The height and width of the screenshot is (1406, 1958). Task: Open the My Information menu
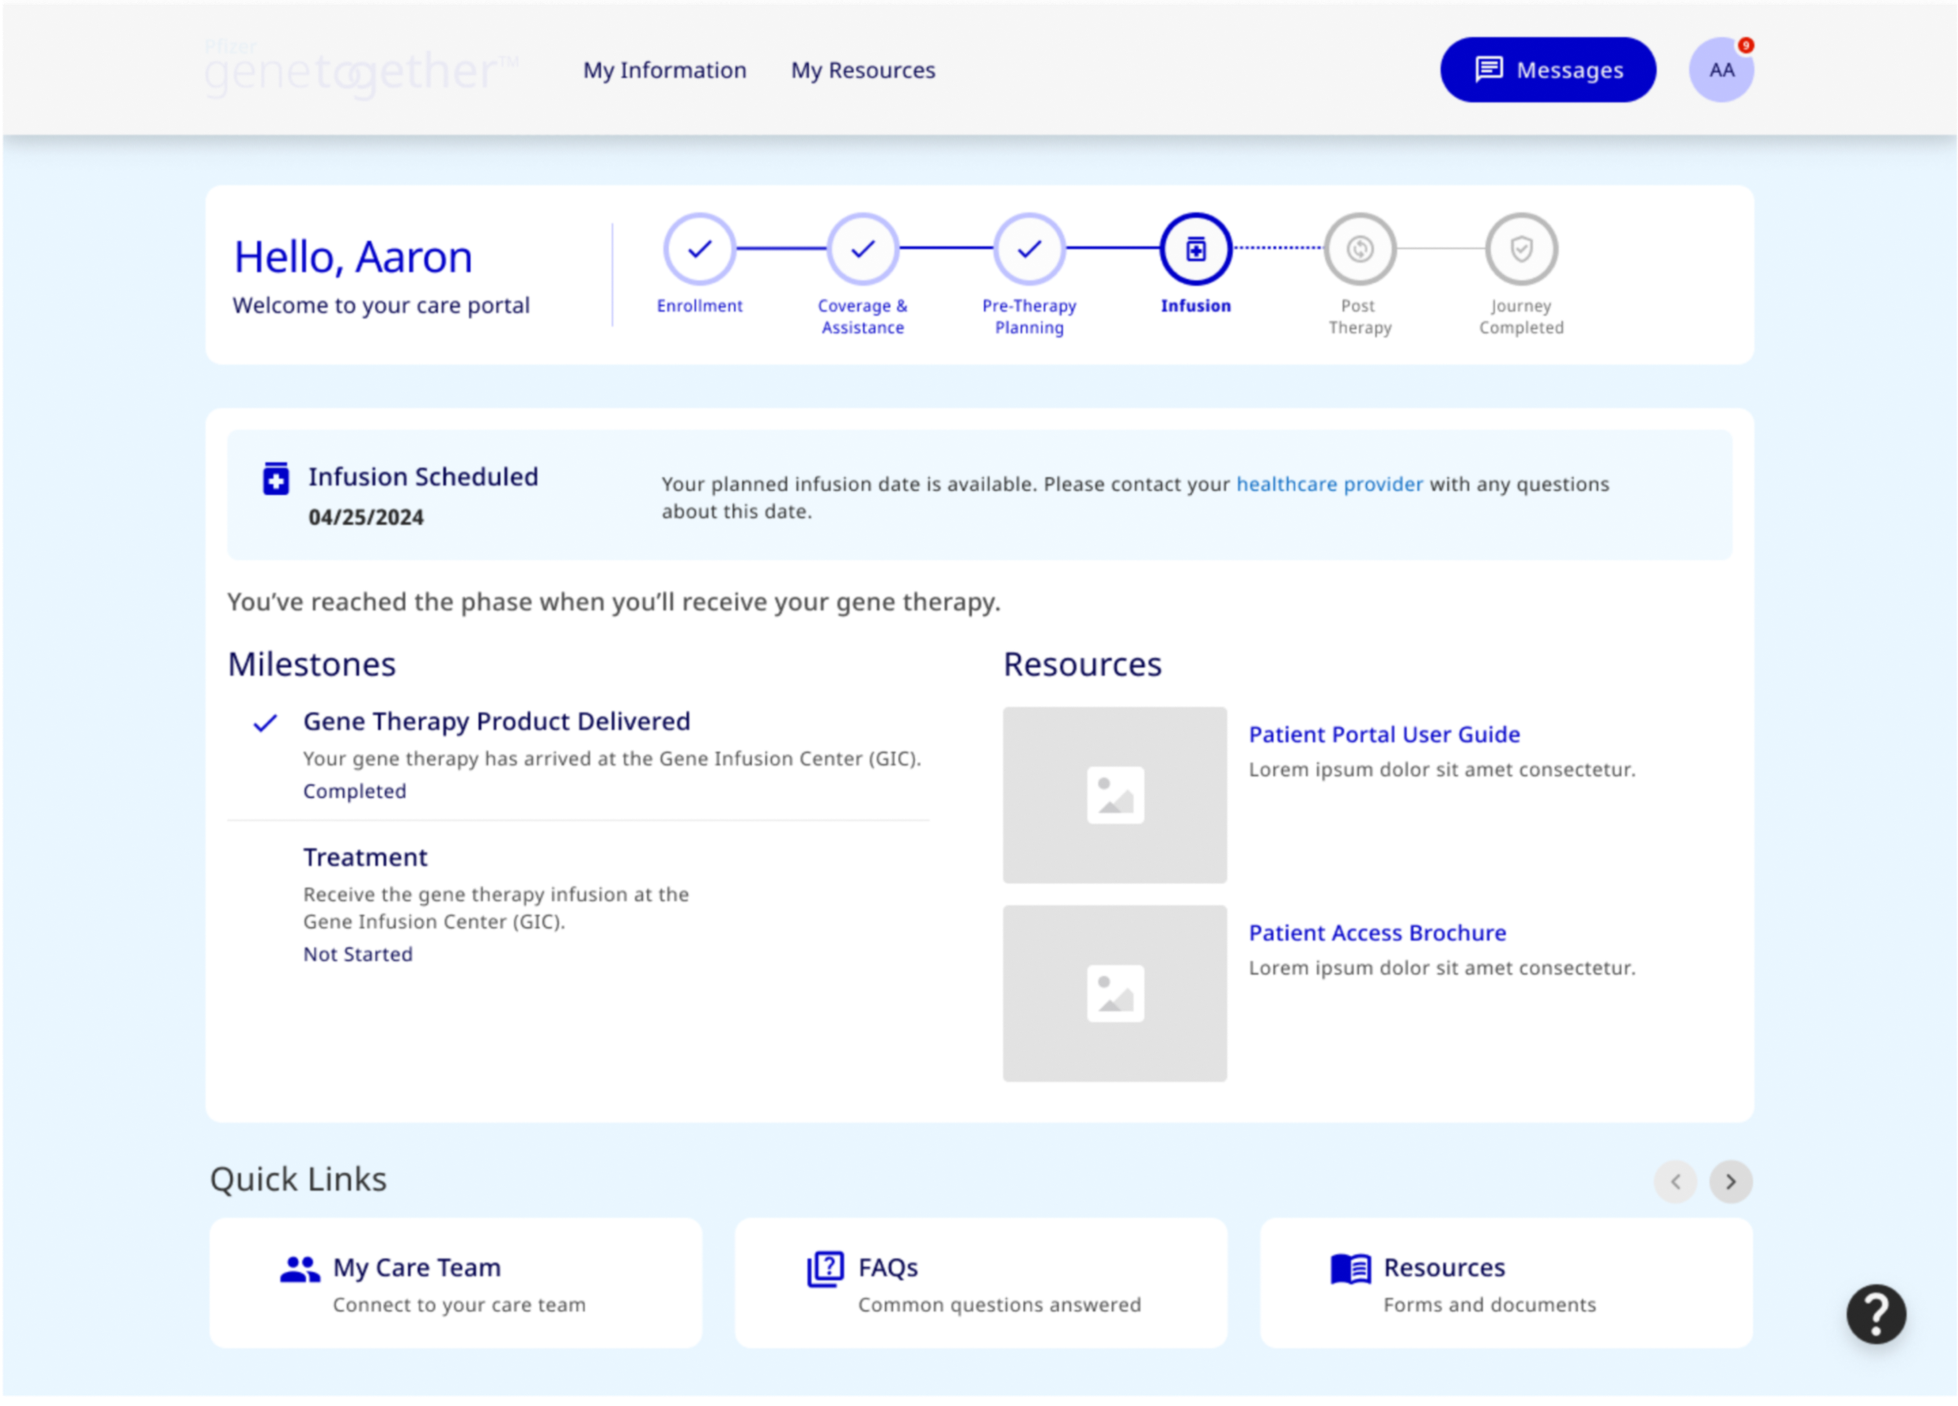pos(664,70)
